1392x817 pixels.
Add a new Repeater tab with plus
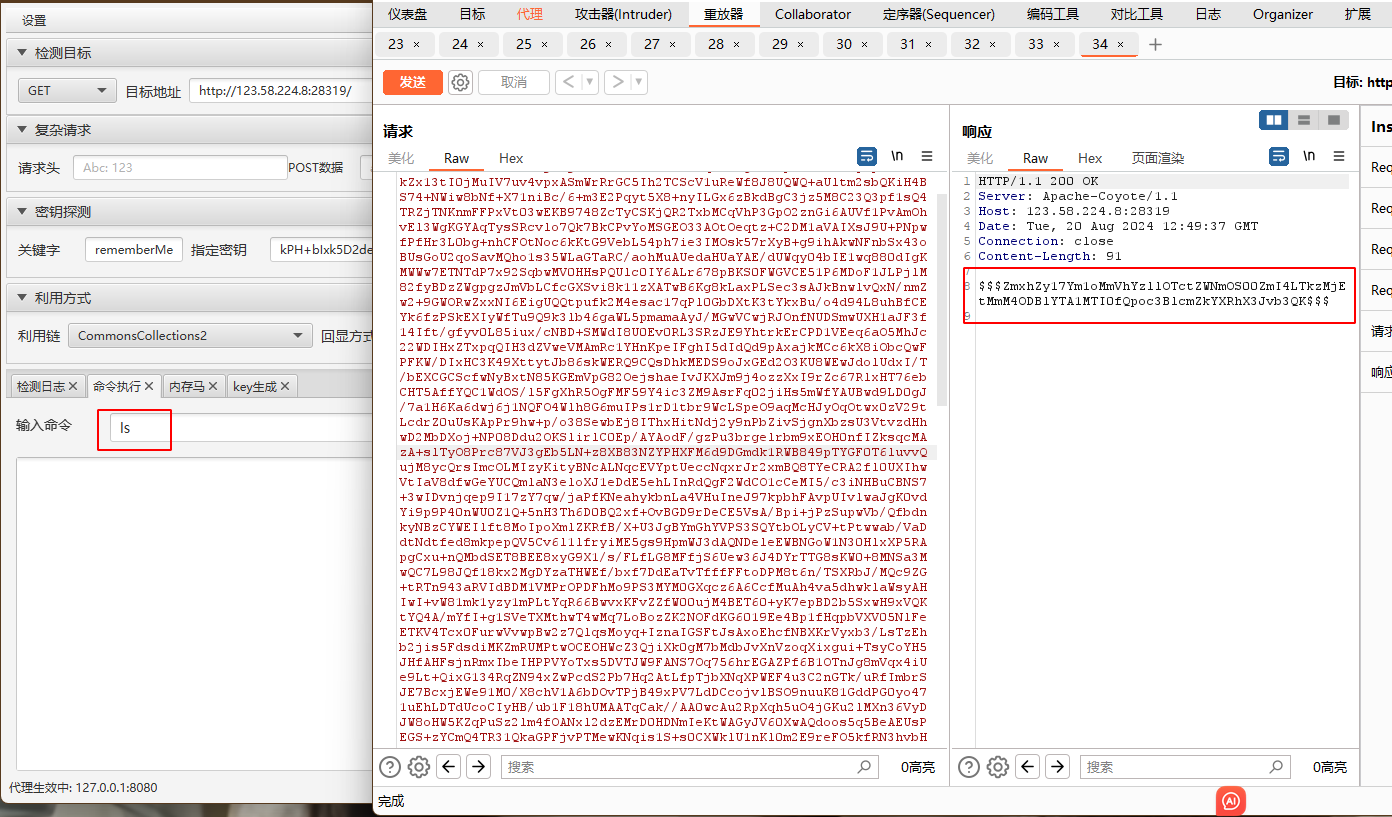pyautogui.click(x=1156, y=44)
